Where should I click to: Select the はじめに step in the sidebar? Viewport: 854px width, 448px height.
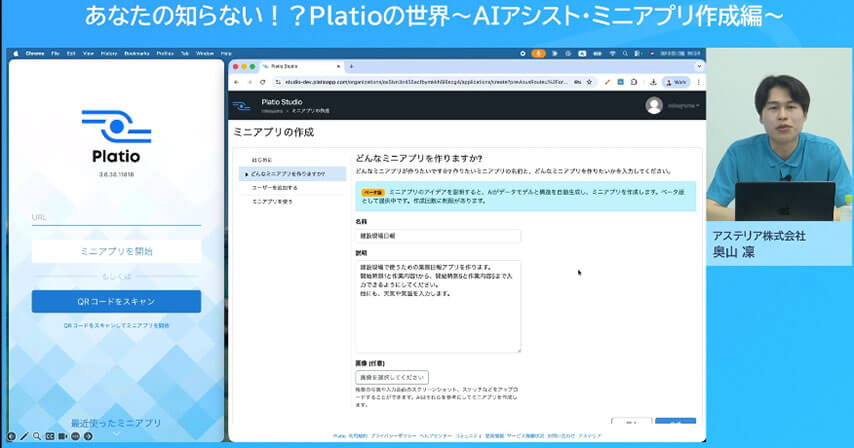(261, 160)
